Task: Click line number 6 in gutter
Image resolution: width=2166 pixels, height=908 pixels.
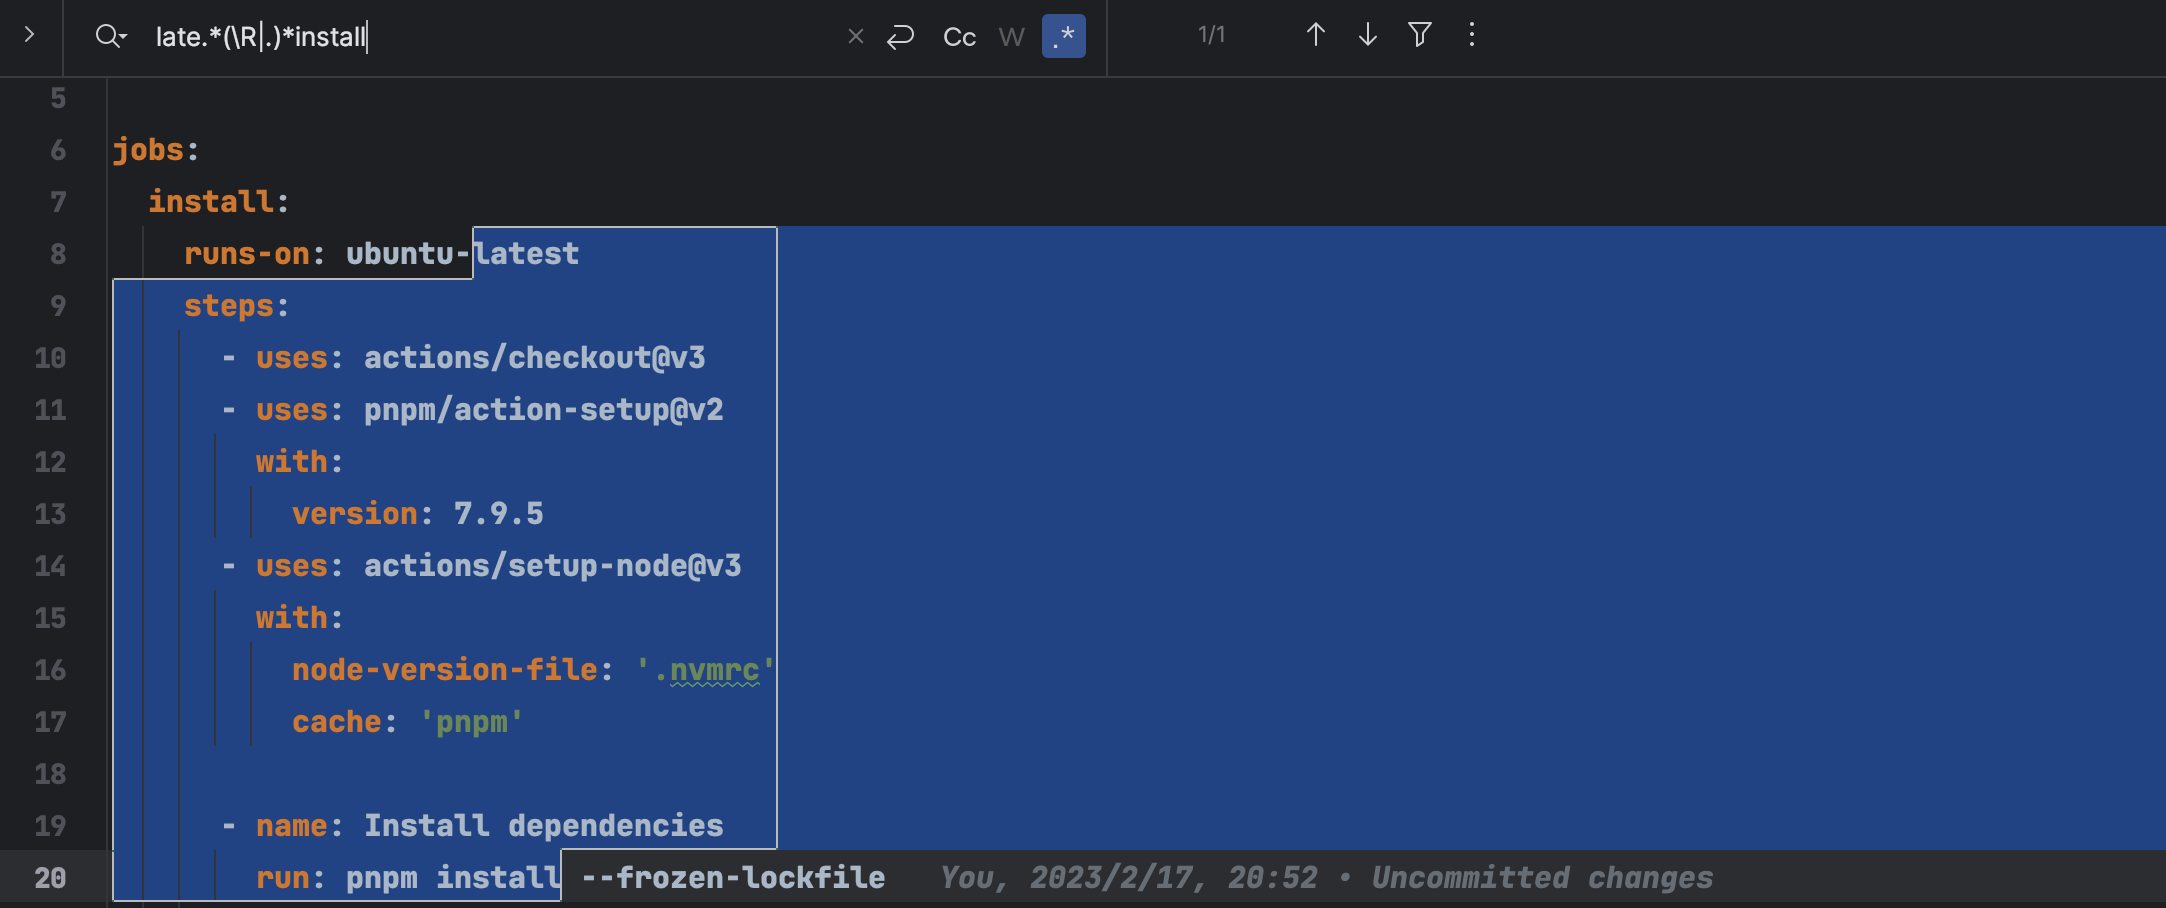Action: click(58, 150)
